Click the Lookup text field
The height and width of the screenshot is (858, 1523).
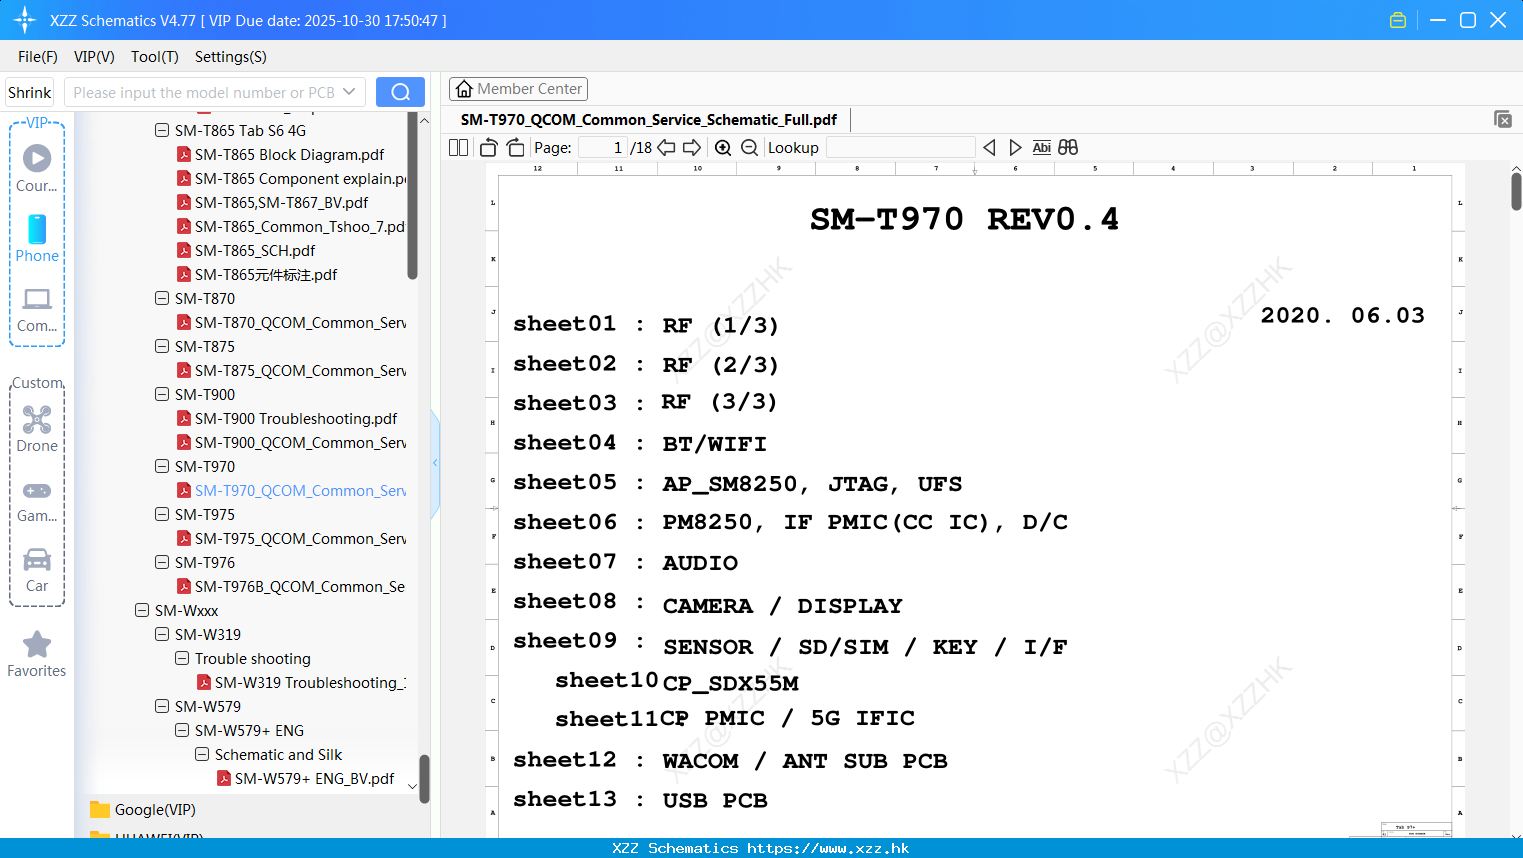900,148
